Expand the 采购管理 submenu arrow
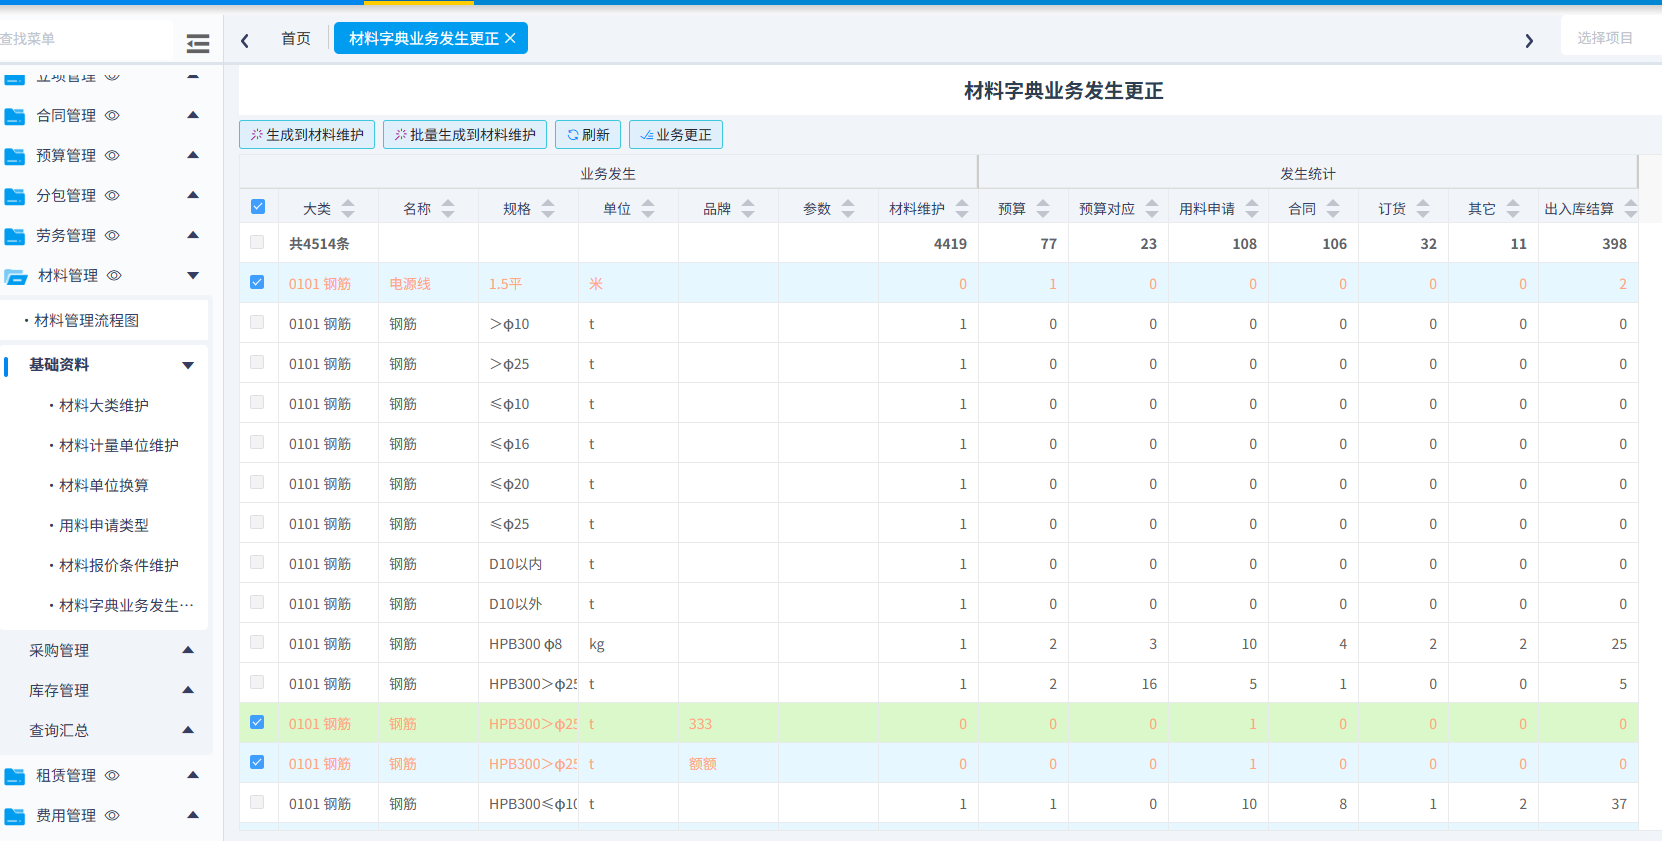This screenshot has width=1662, height=841. (x=188, y=650)
